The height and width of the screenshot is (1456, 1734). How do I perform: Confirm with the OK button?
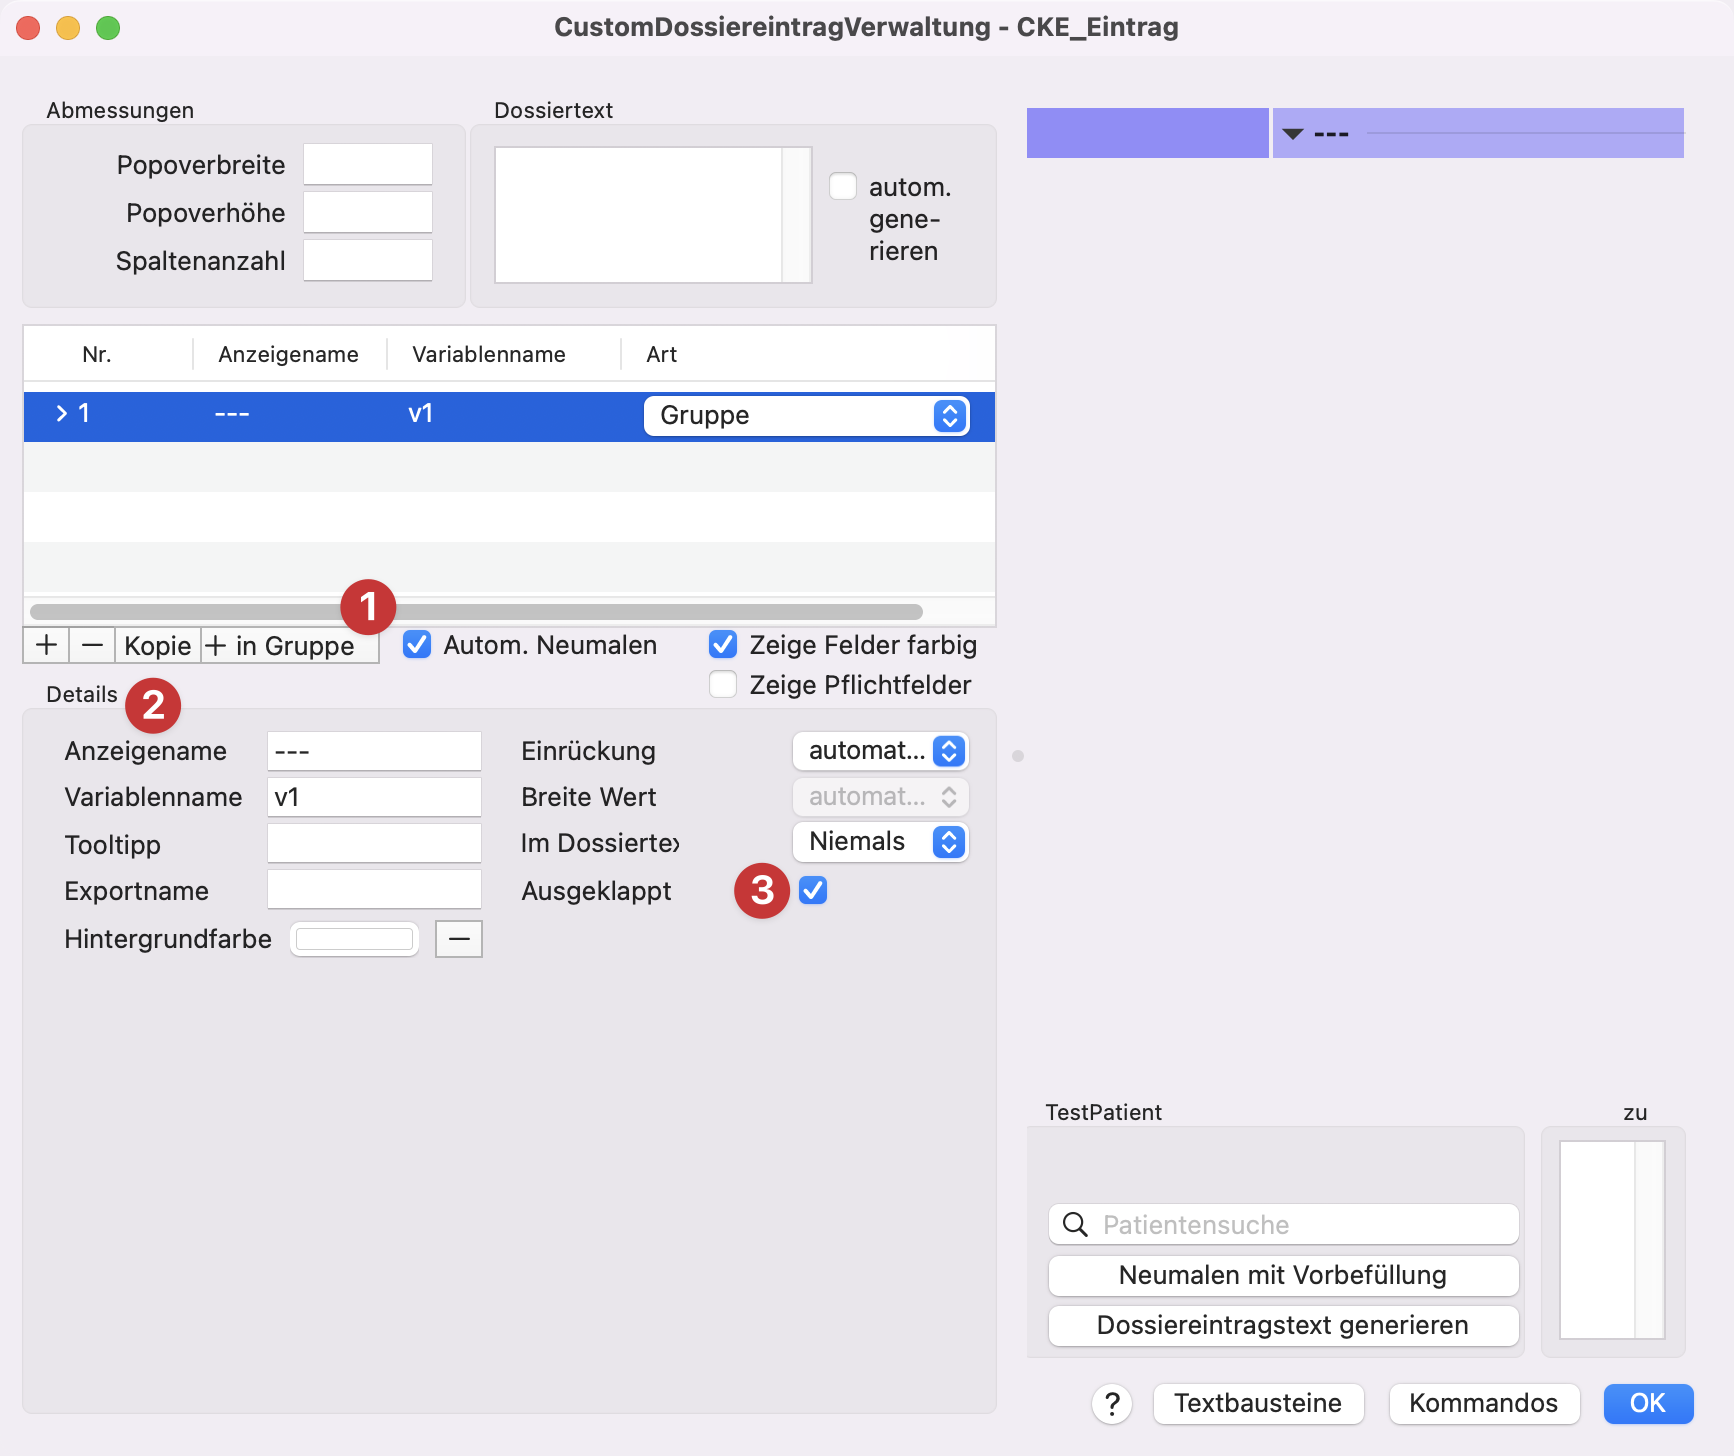pyautogui.click(x=1648, y=1403)
